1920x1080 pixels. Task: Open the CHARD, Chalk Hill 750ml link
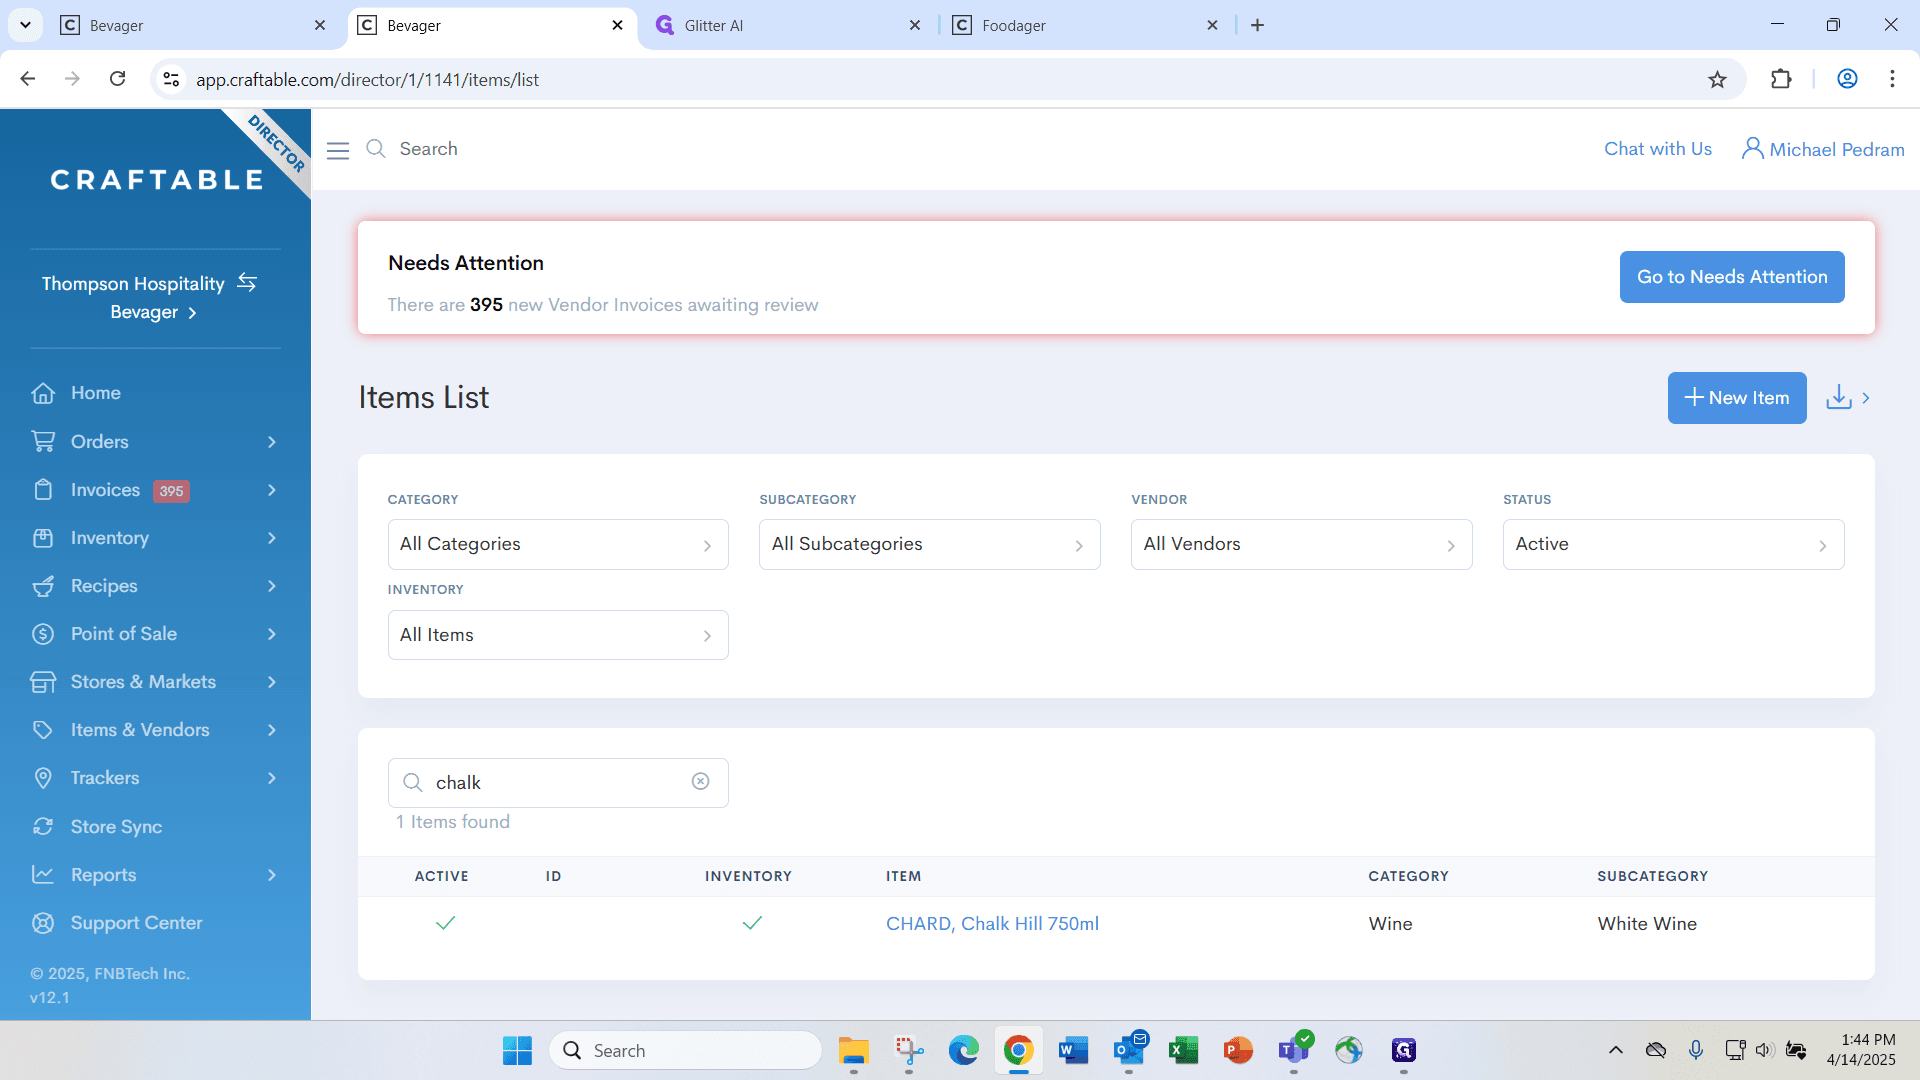[x=992, y=924]
